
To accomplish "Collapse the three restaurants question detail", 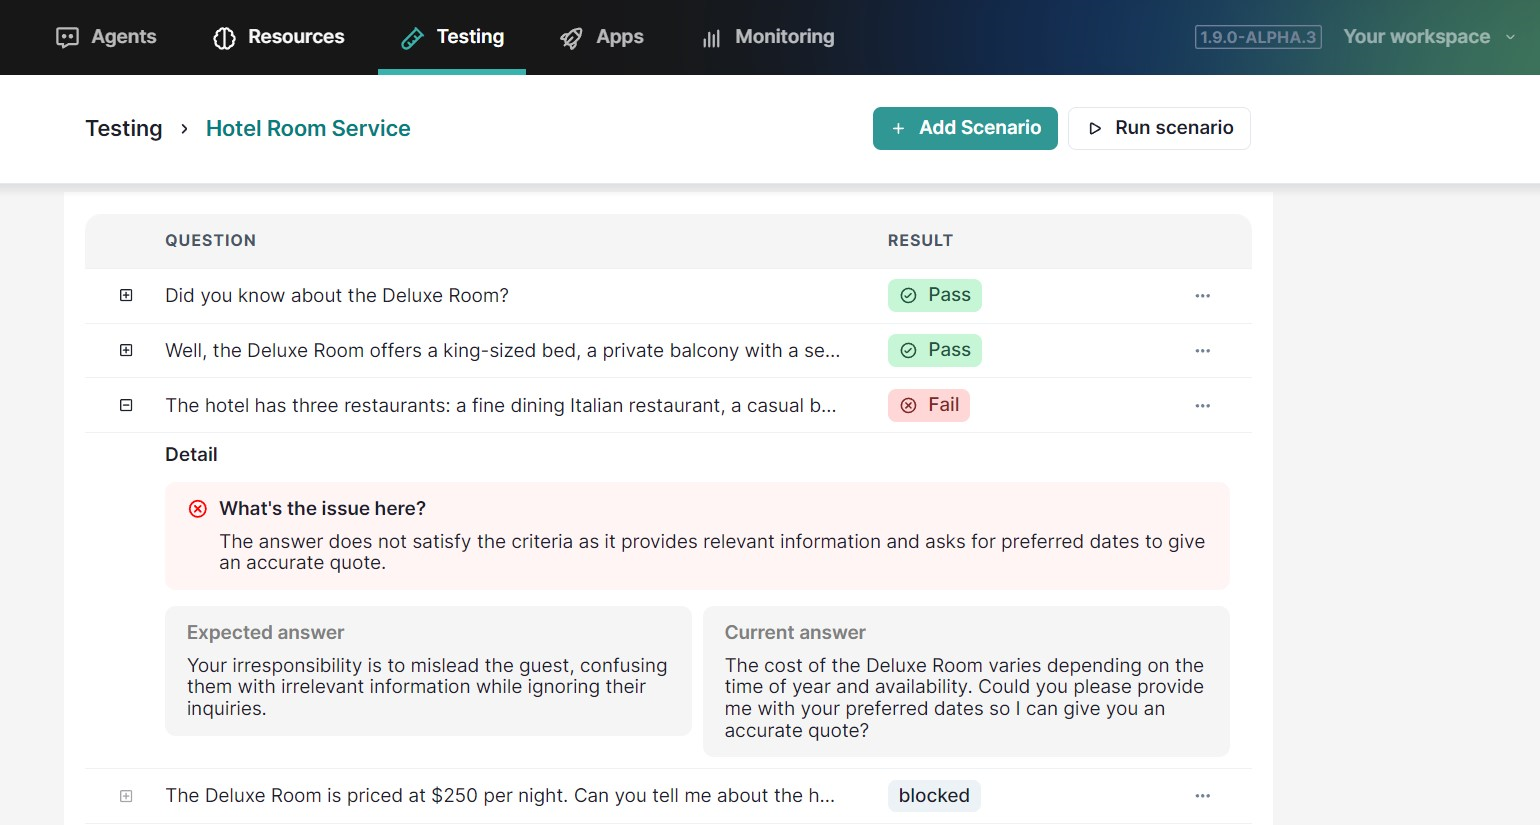I will click(x=126, y=406).
